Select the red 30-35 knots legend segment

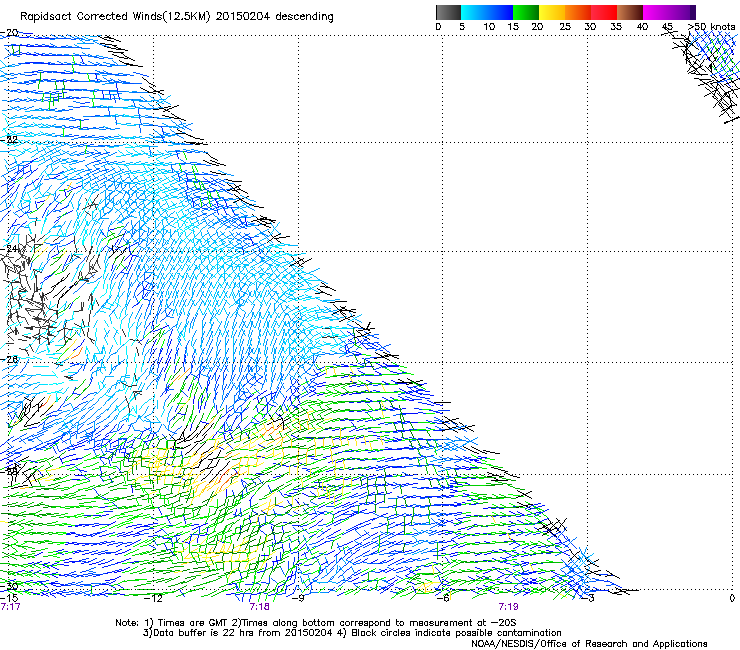click(604, 12)
